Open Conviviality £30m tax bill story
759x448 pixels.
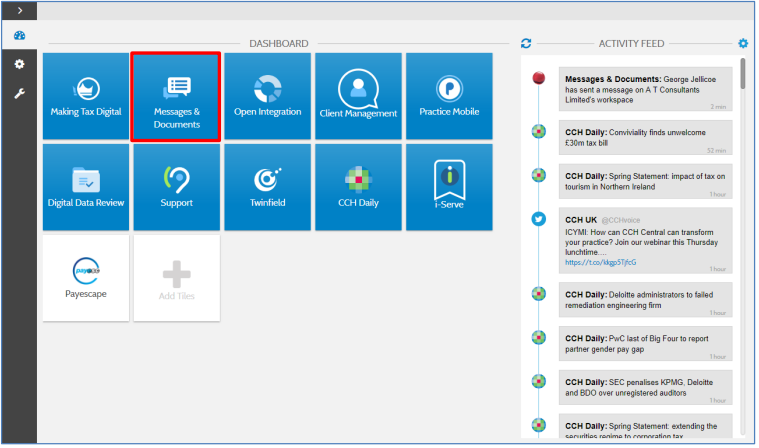point(645,137)
